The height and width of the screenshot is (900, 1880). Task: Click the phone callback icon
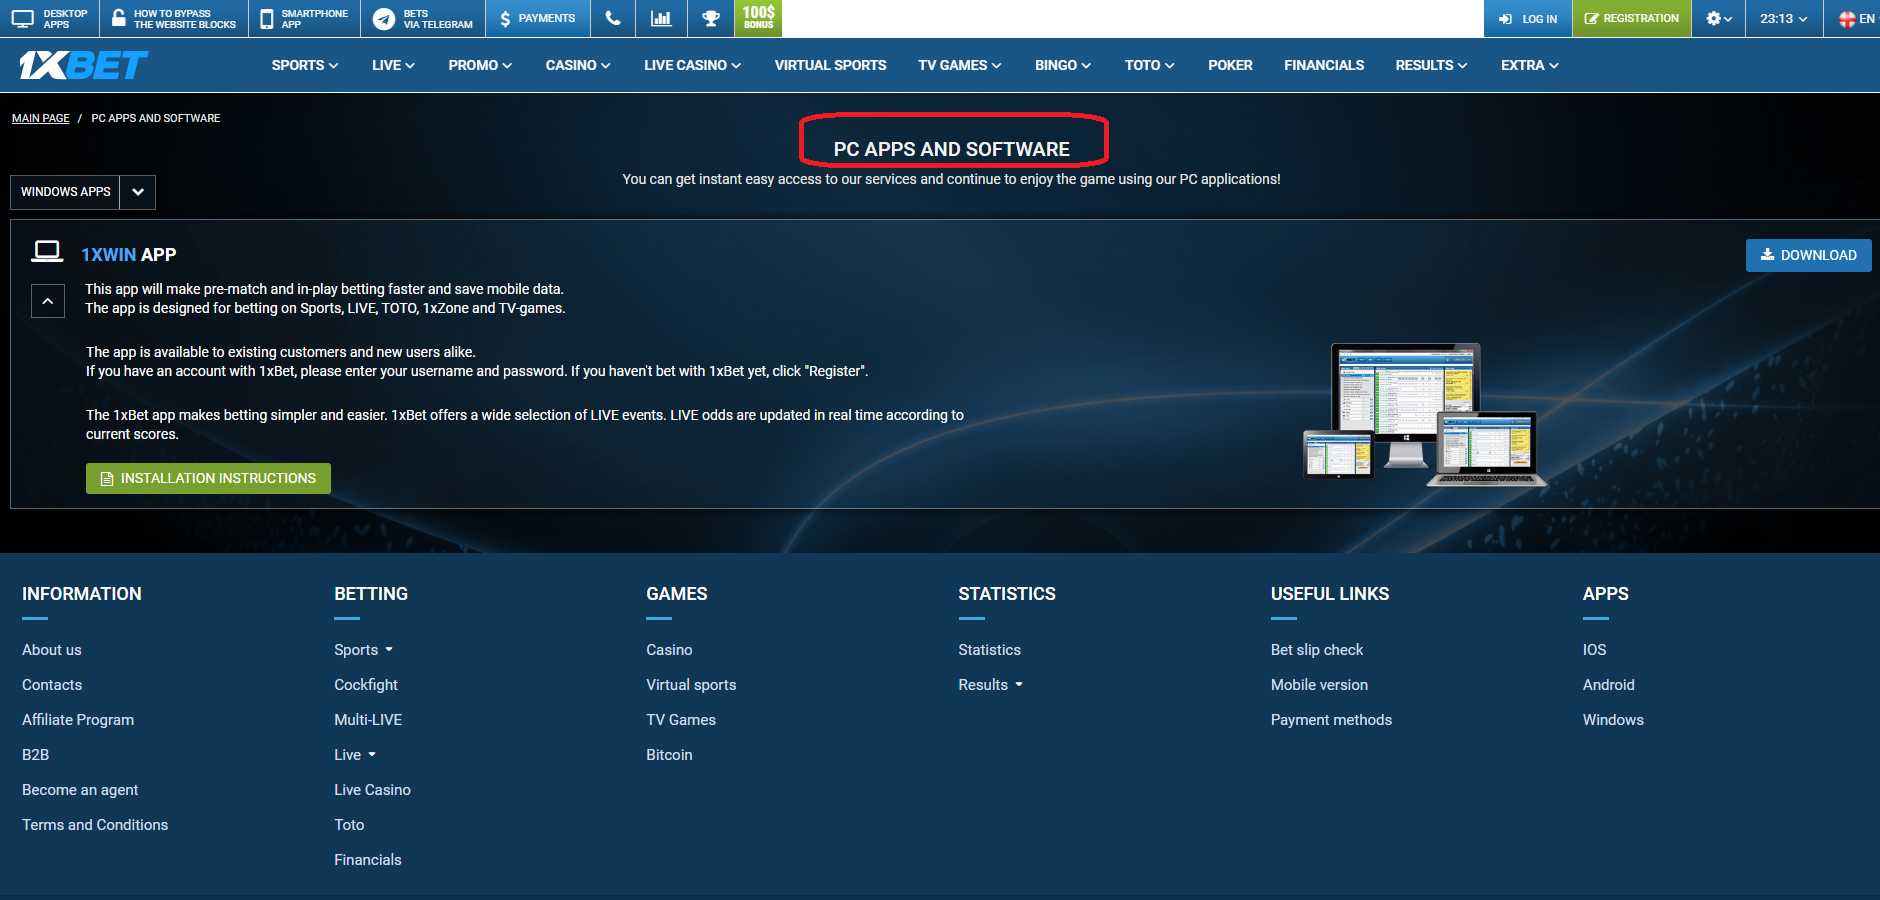[x=613, y=18]
